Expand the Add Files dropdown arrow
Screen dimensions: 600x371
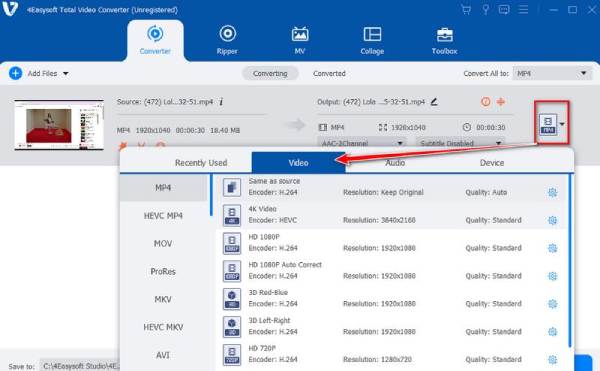[65, 73]
